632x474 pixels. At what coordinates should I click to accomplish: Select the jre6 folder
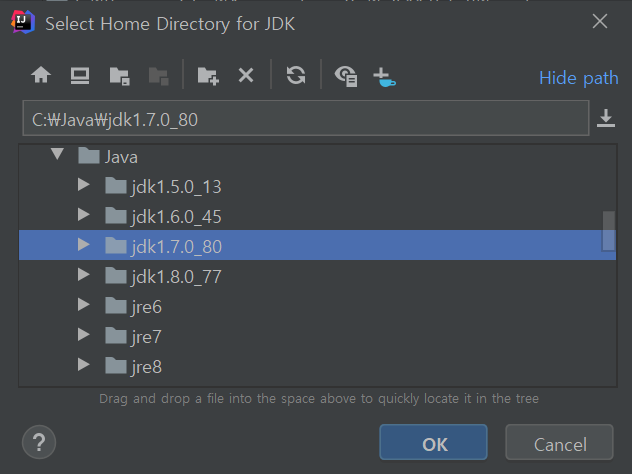(318, 306)
